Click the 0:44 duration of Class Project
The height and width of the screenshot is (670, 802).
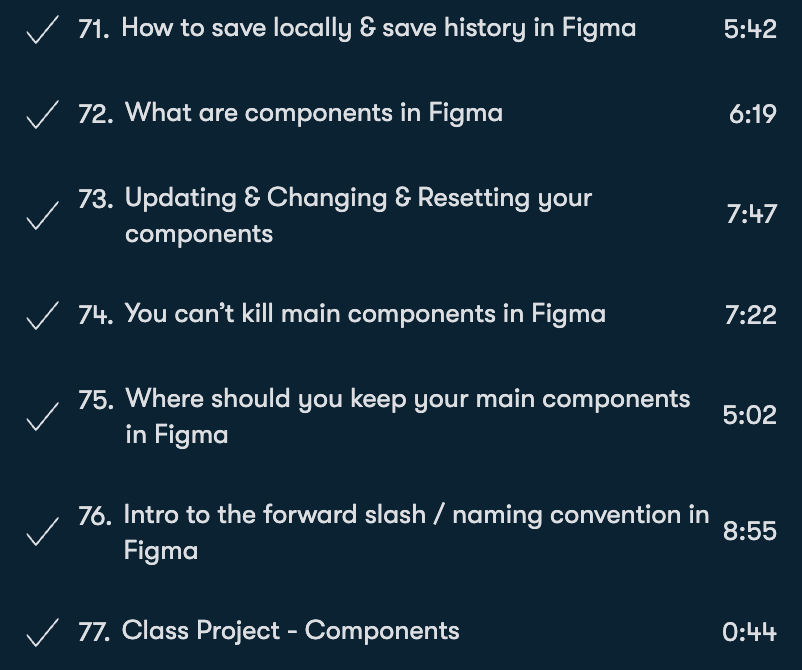coord(749,632)
